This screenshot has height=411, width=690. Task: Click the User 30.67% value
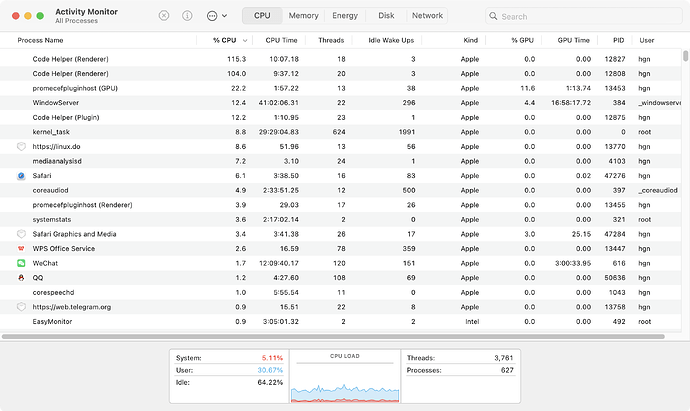click(x=270, y=370)
